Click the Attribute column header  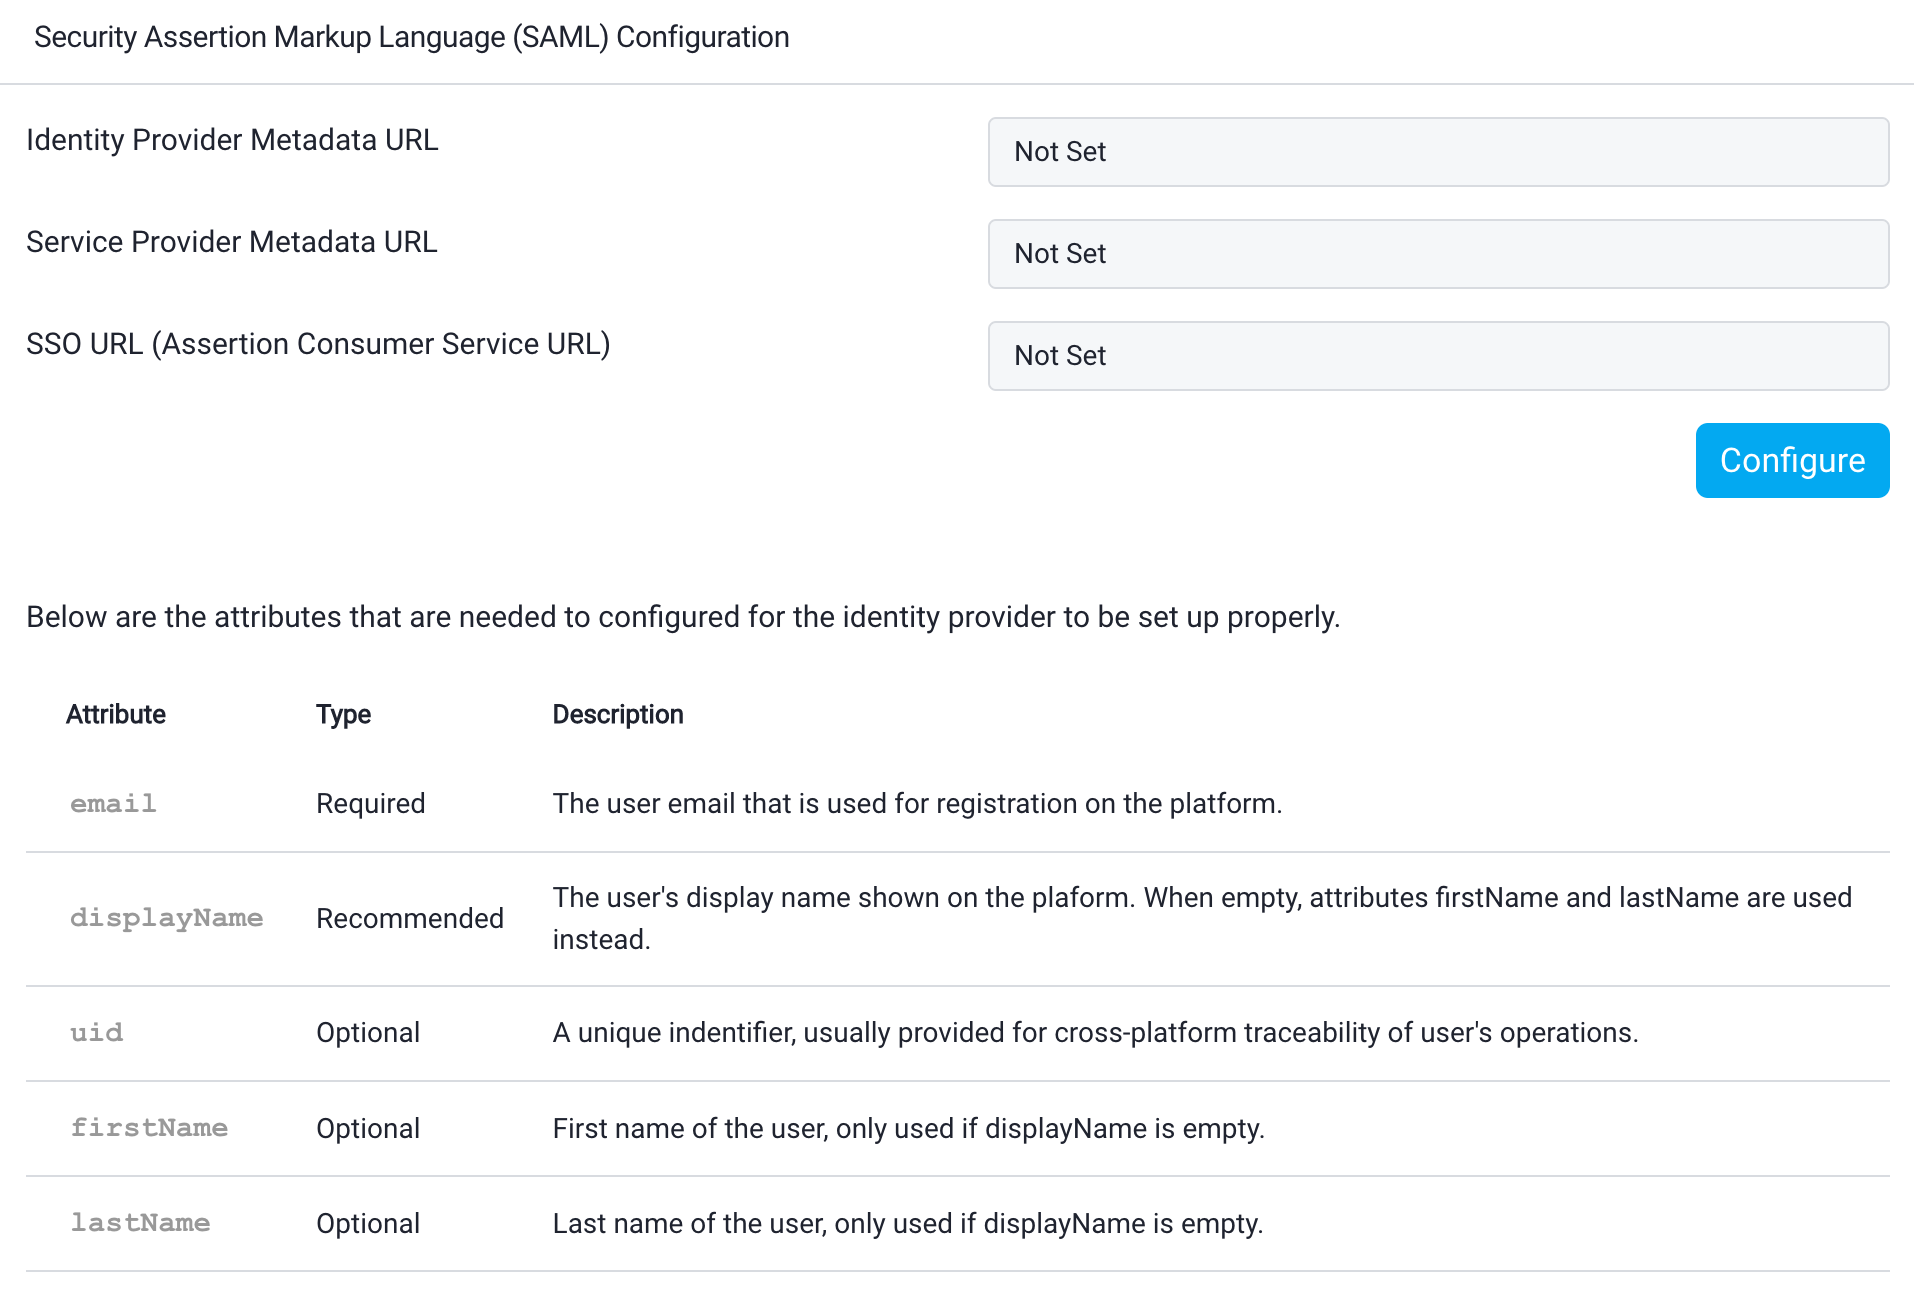116,714
